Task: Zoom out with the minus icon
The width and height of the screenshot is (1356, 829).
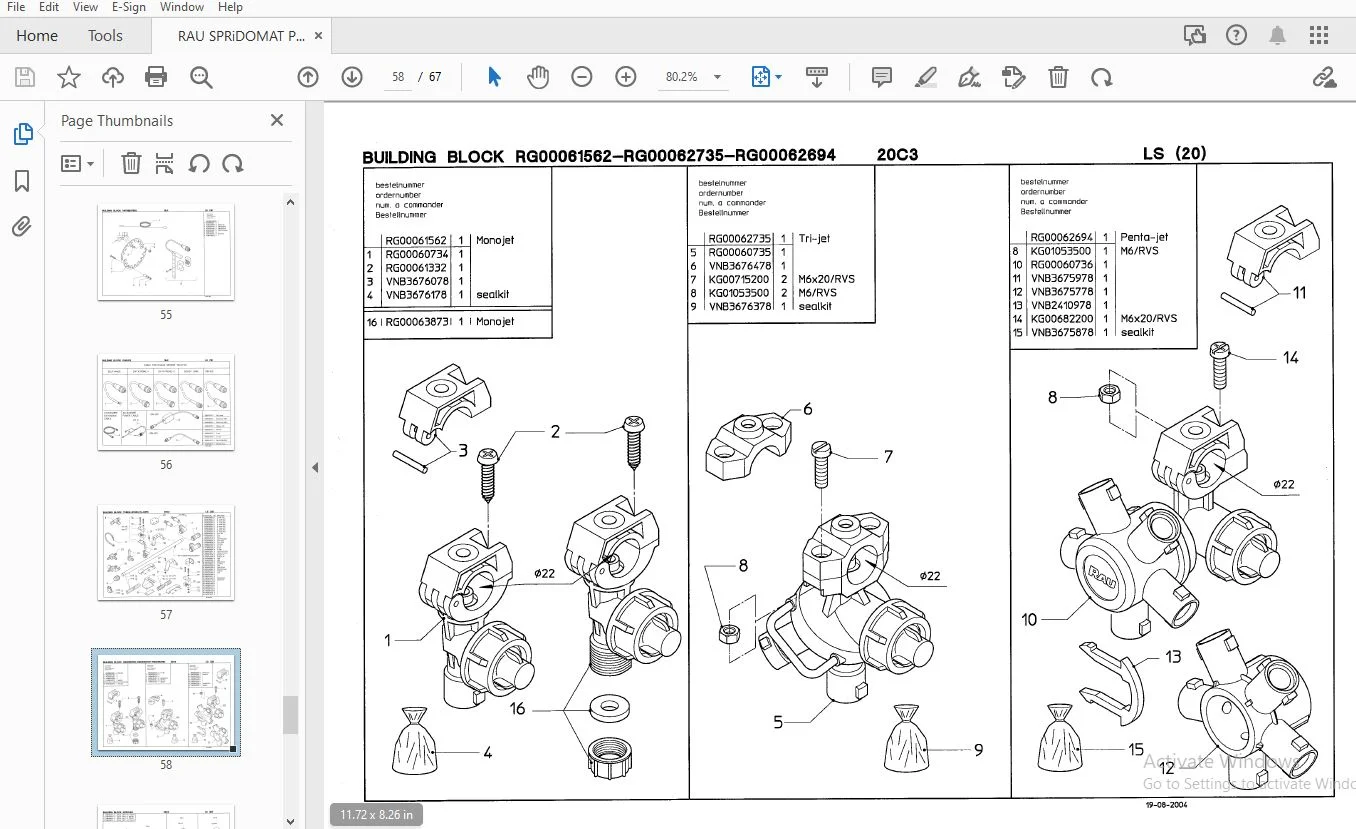Action: [x=582, y=77]
